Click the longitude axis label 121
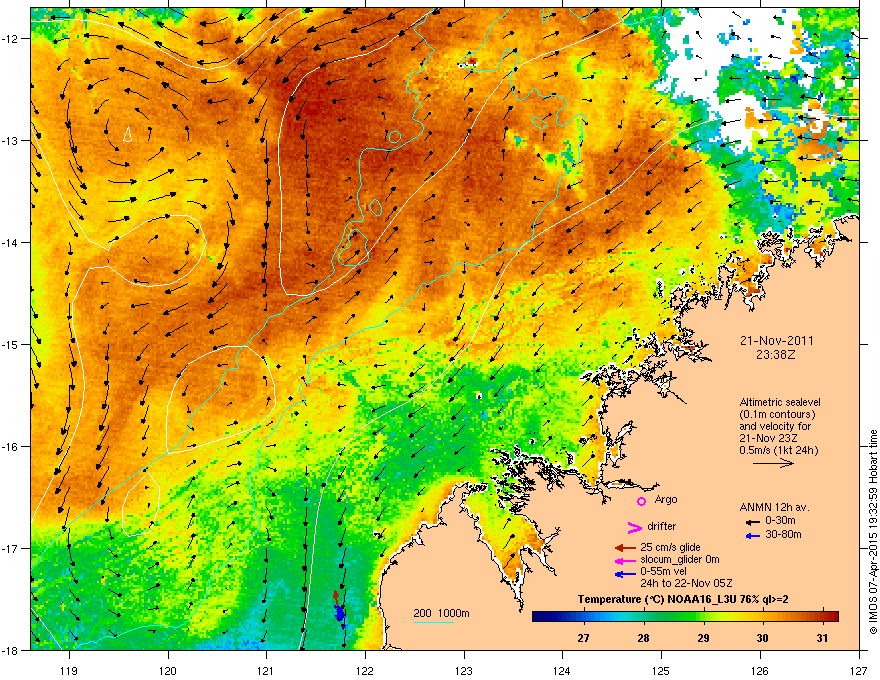The image size is (880, 680). point(266,670)
